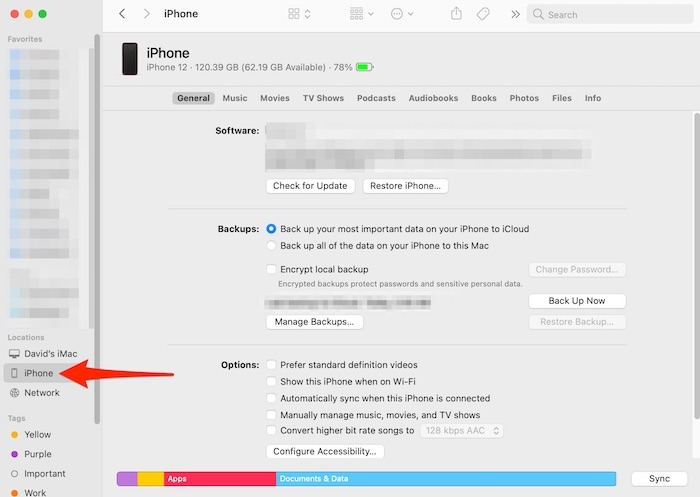Go forward with the right chevron
Image resolution: width=700 pixels, height=497 pixels.
pyautogui.click(x=146, y=14)
